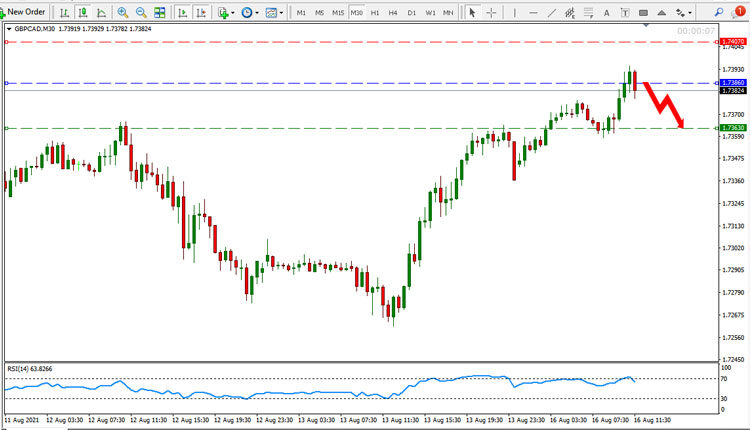The image size is (750, 430).
Task: Click the Arrows objects icon
Action: click(x=680, y=13)
